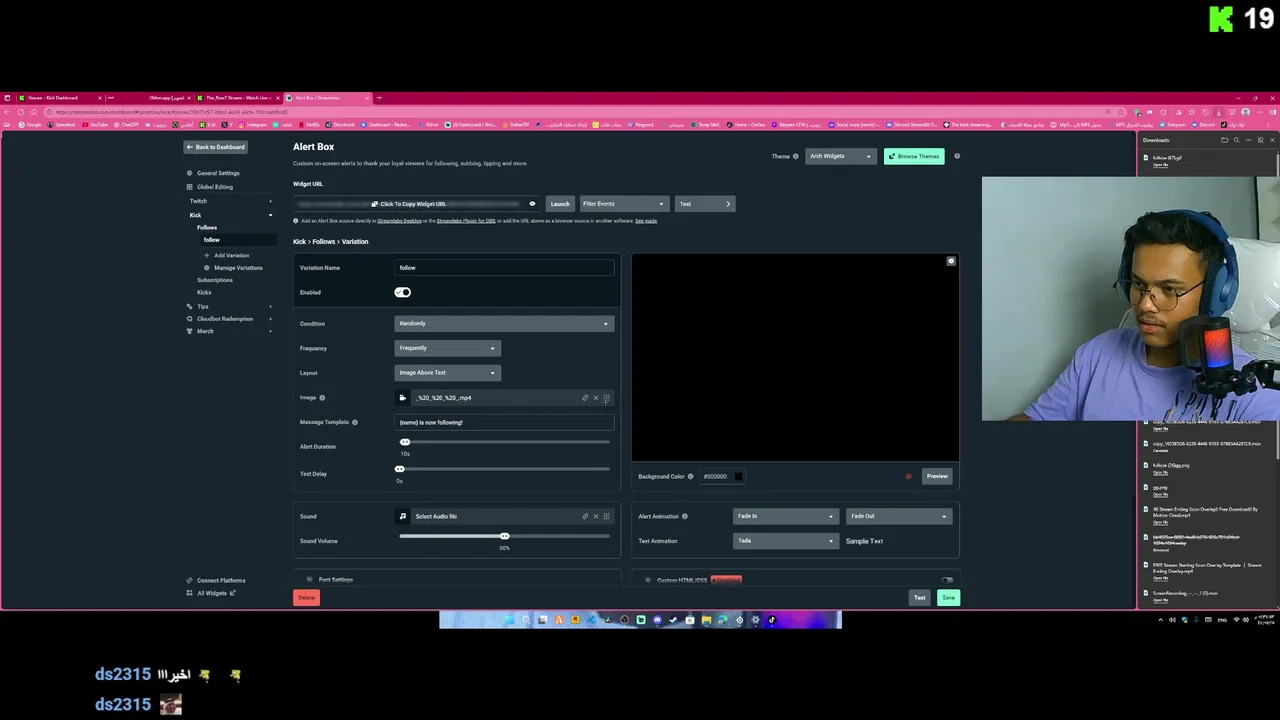Select the follow variation in the sidebar
Viewport: 1280px width, 720px height.
click(x=236, y=240)
